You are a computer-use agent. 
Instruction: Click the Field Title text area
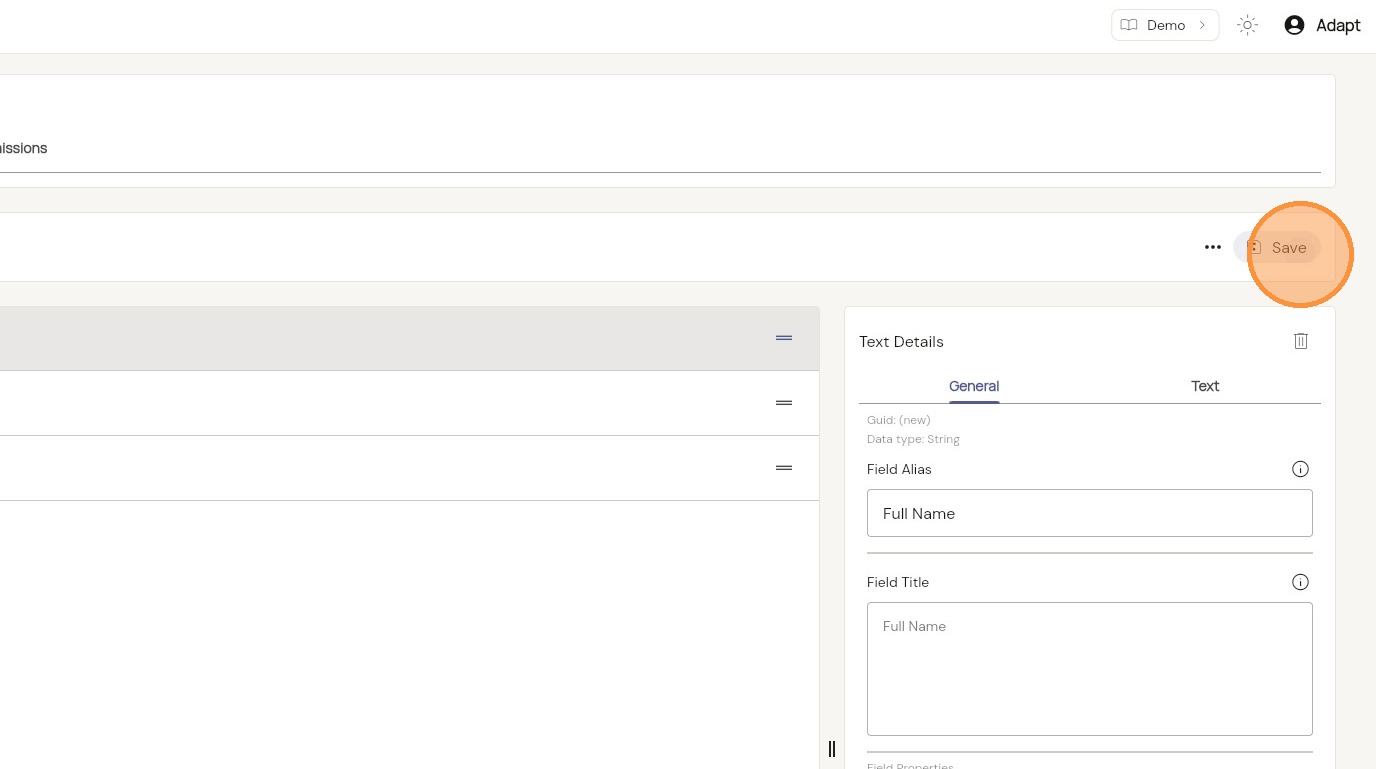tap(1089, 668)
